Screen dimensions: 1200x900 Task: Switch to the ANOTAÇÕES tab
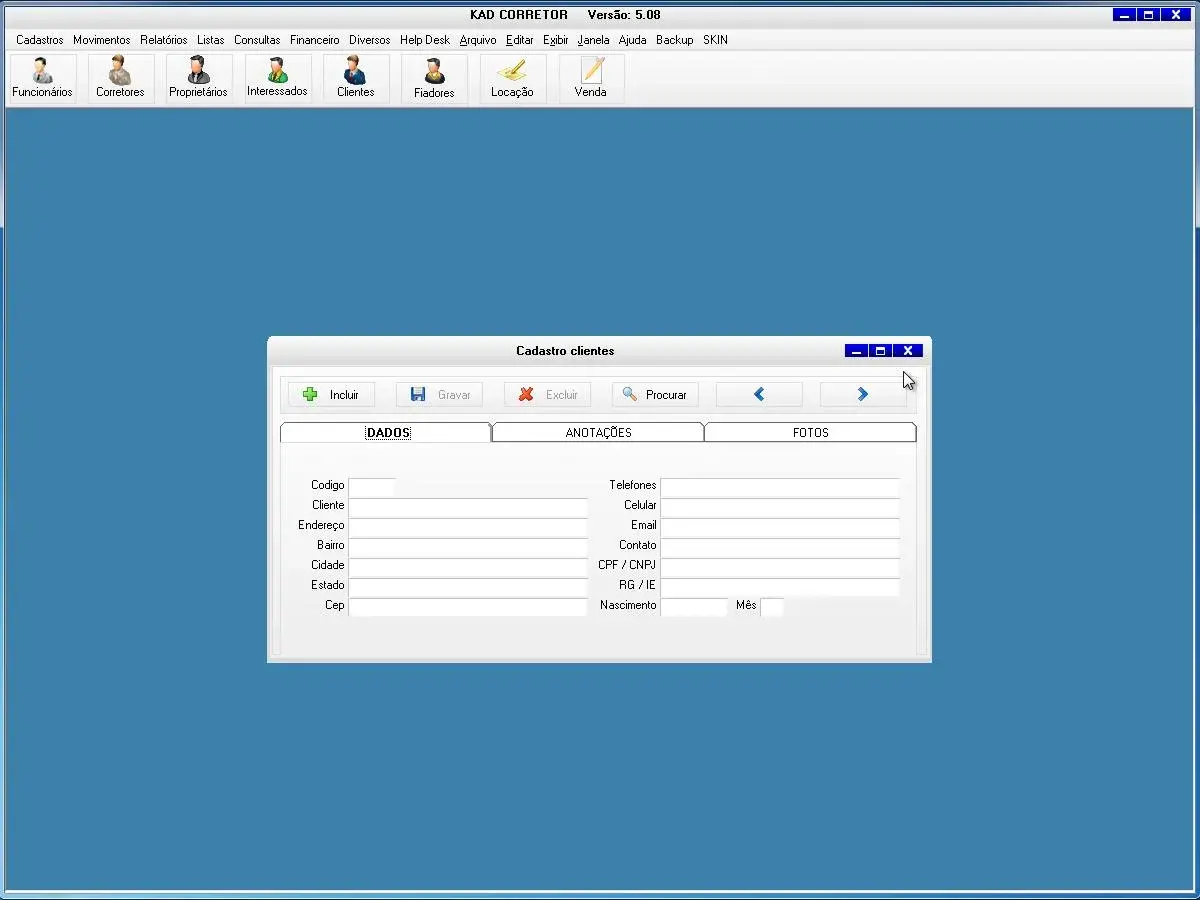coord(598,433)
